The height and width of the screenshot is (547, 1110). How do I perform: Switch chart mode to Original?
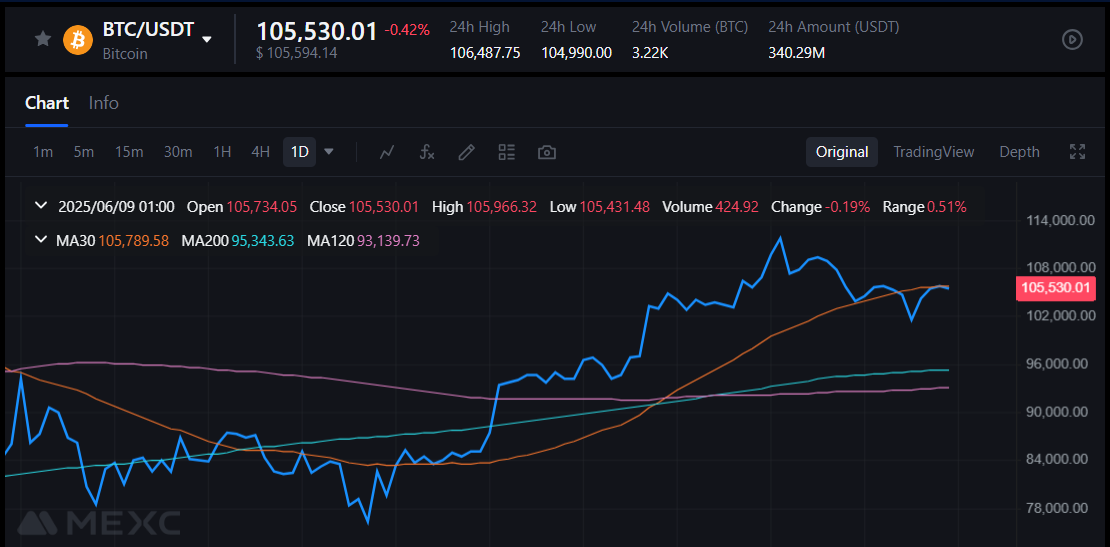(x=841, y=152)
